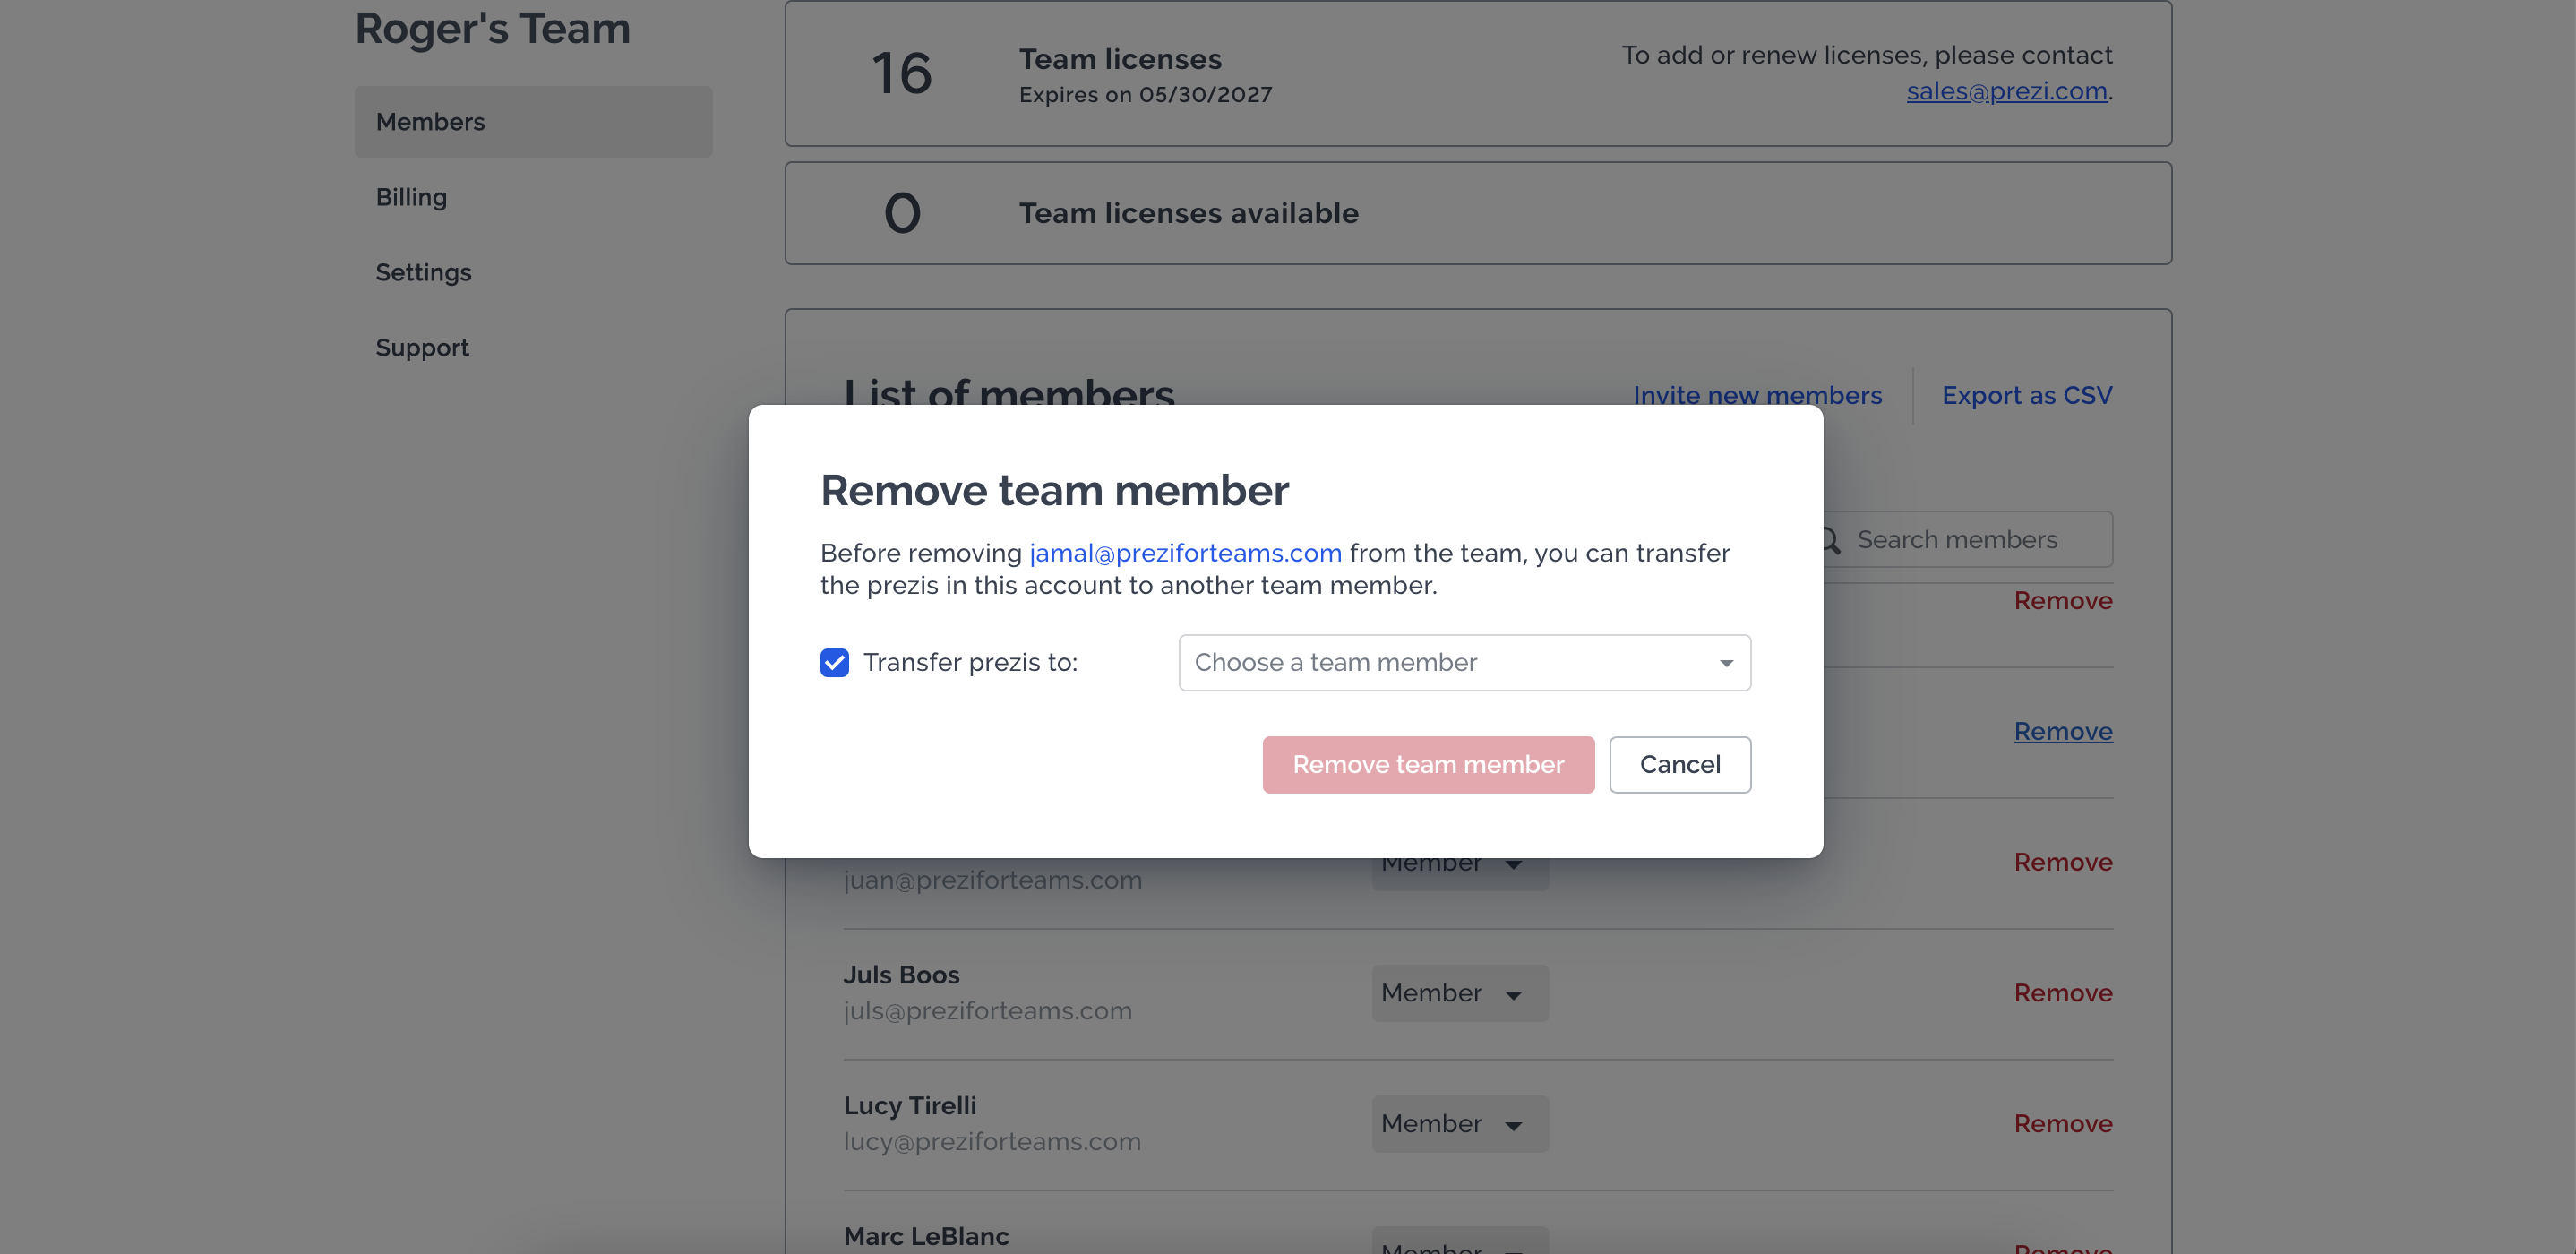Click Remove next to juan@preziforteams.com
Screen dimensions: 2576x1254
[x=2062, y=862]
